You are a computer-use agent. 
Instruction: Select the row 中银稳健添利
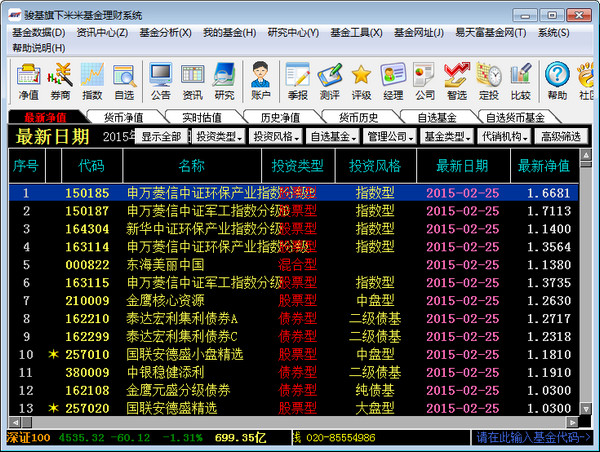coord(293,372)
